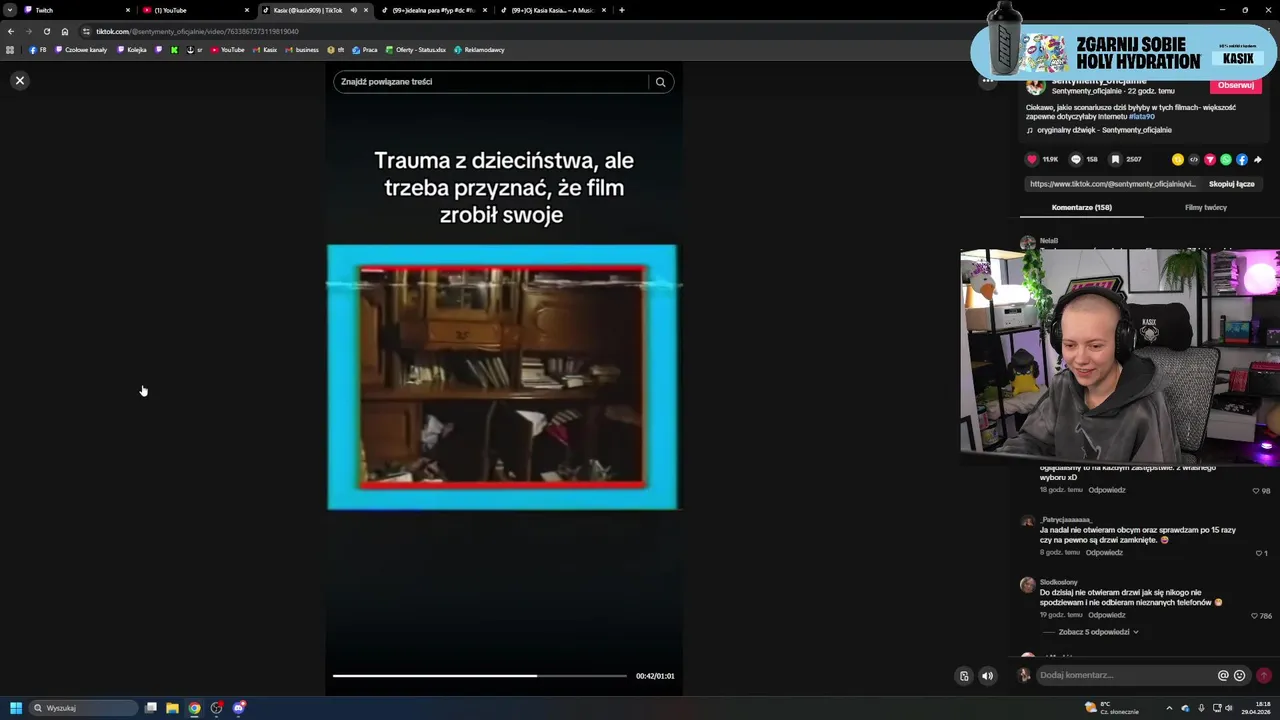Screen dimensions: 1280x720
Task: Switch to the Oj Kasia Kasia browser tab
Action: click(x=552, y=10)
